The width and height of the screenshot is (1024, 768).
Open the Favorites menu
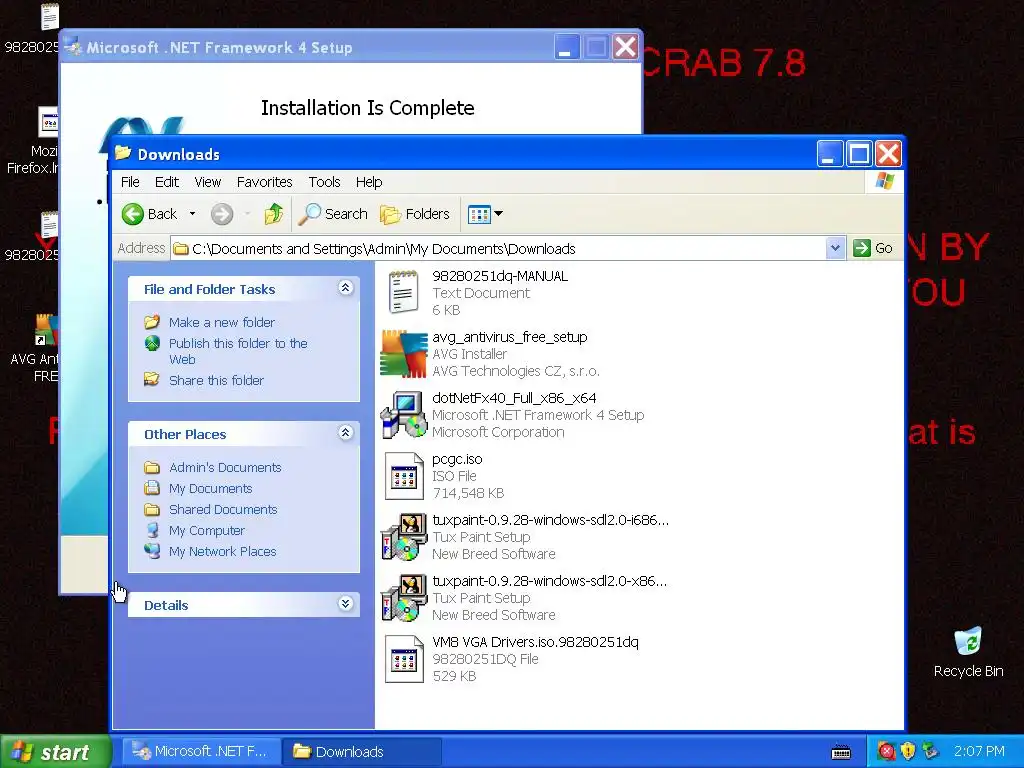point(264,182)
